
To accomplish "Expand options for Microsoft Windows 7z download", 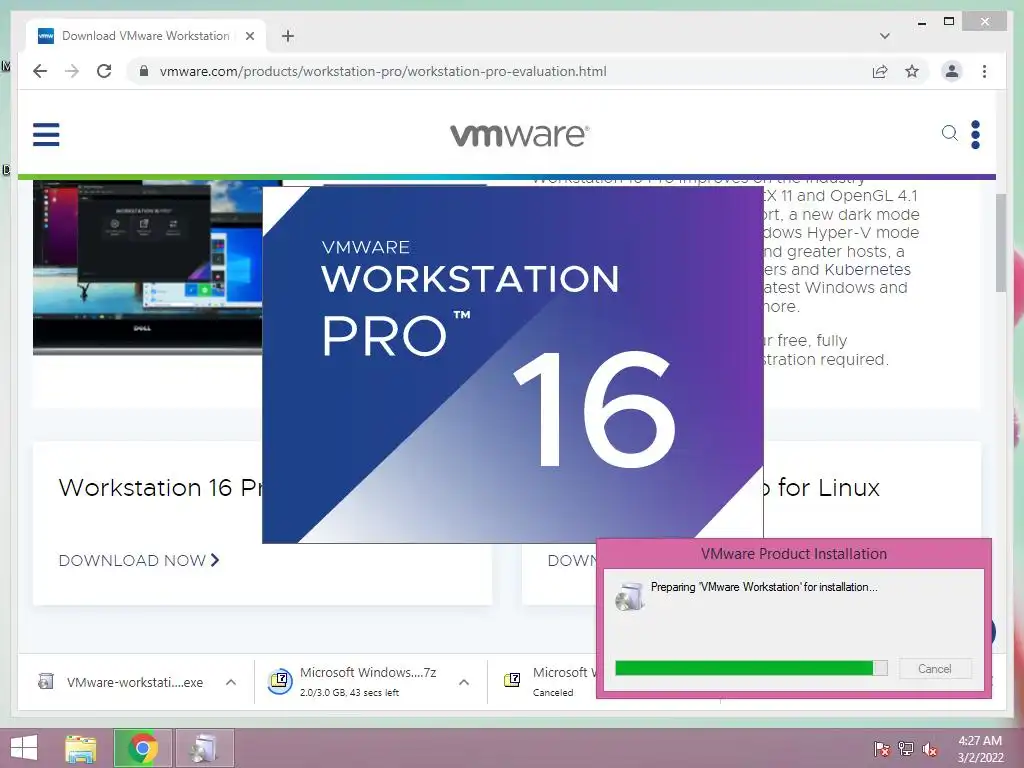I will pos(464,682).
